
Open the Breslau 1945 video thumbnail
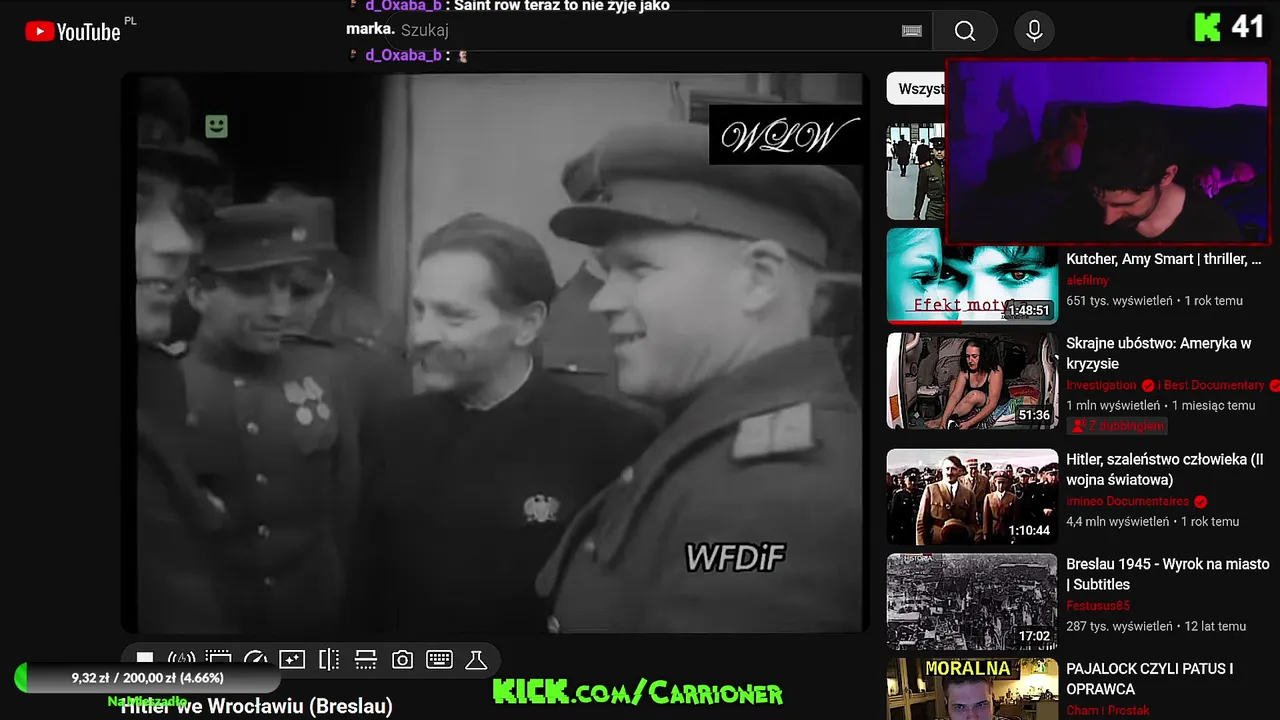971,602
